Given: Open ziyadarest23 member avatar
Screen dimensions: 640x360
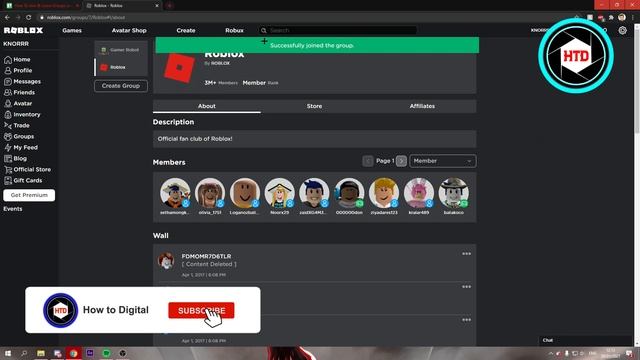Looking at the screenshot, I should (x=384, y=193).
